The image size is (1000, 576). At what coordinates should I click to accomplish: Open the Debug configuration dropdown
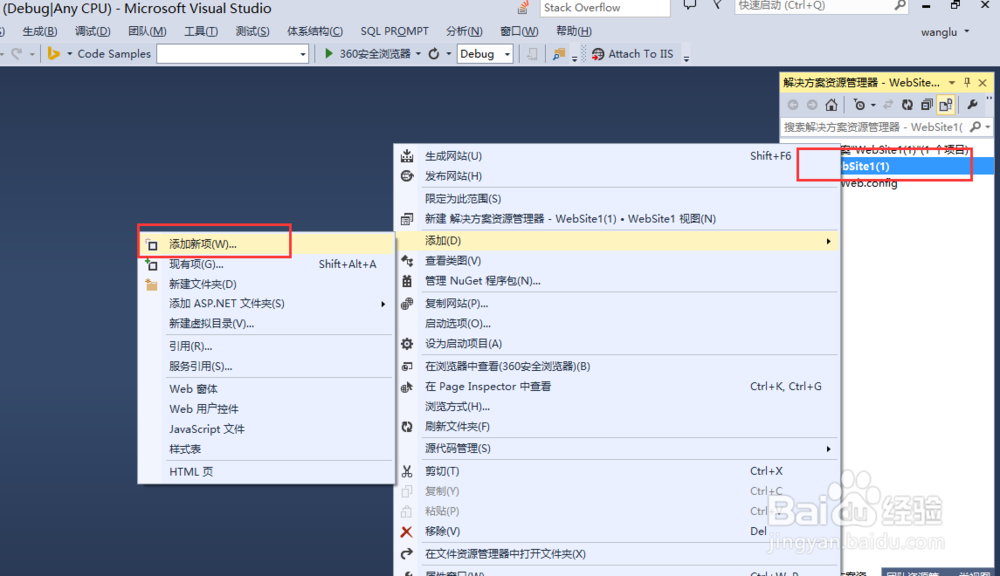pos(485,54)
